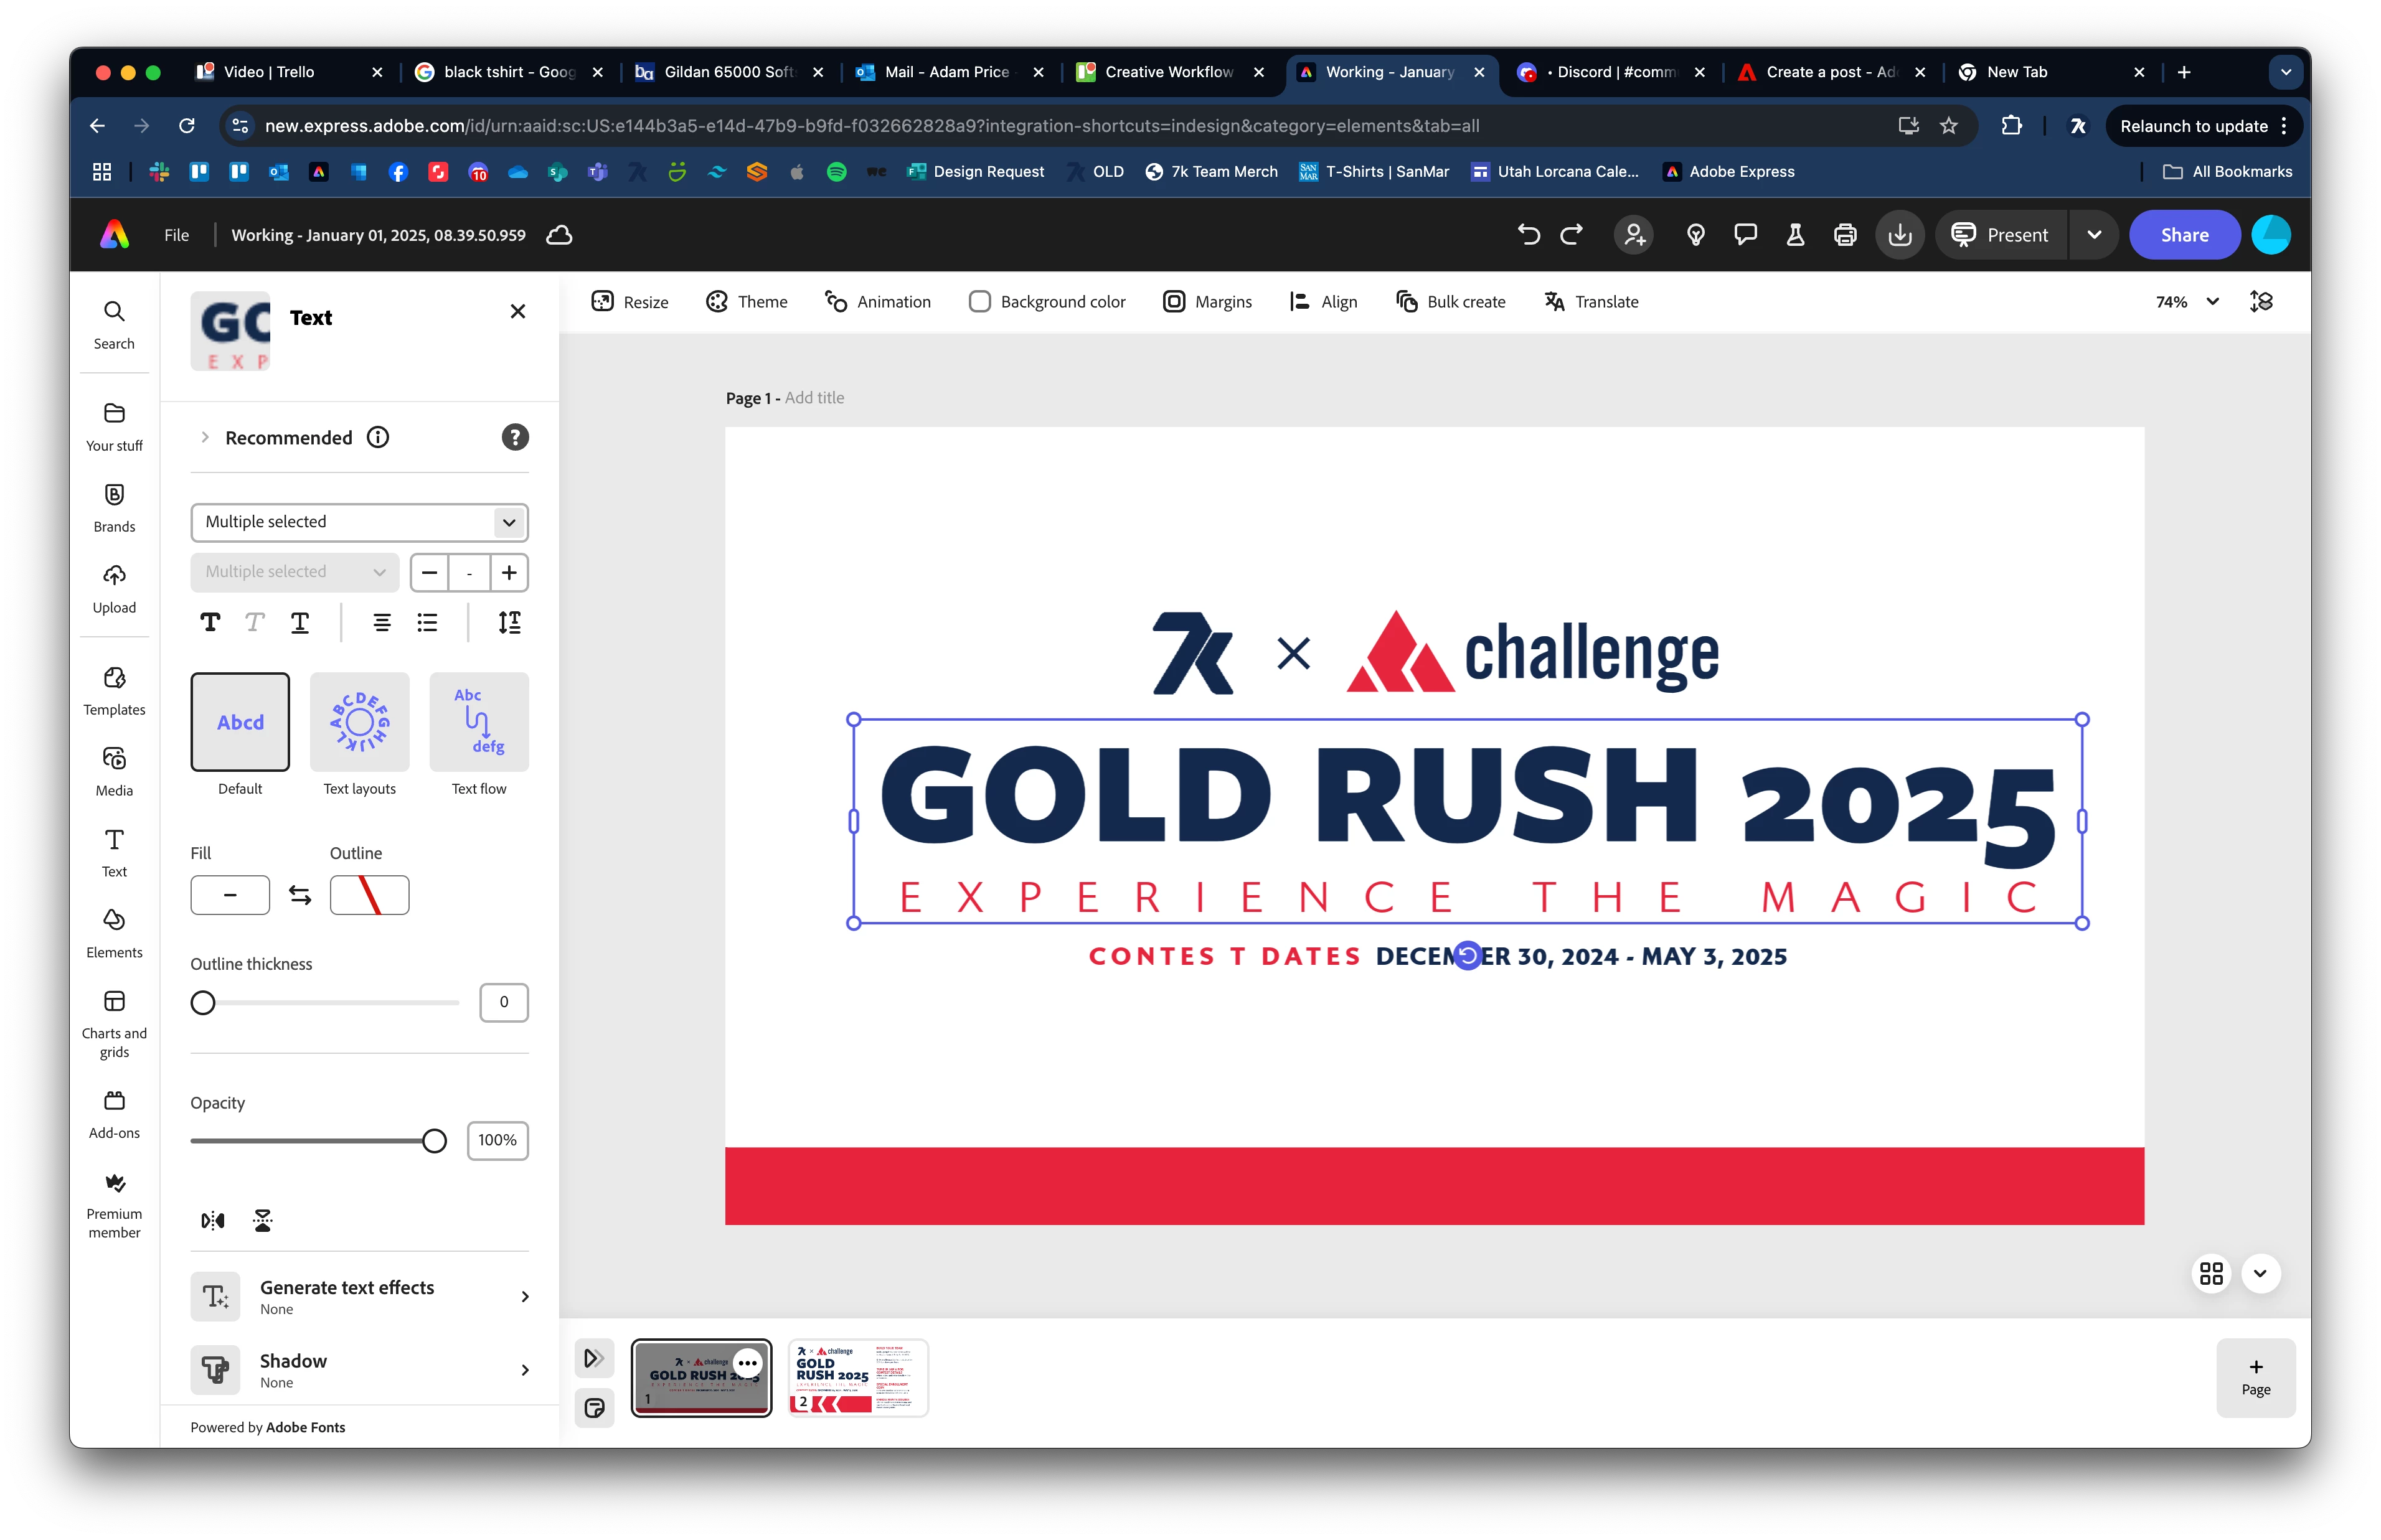Open Elements in the left sidebar
This screenshot has height=1540, width=2381.
(x=114, y=932)
